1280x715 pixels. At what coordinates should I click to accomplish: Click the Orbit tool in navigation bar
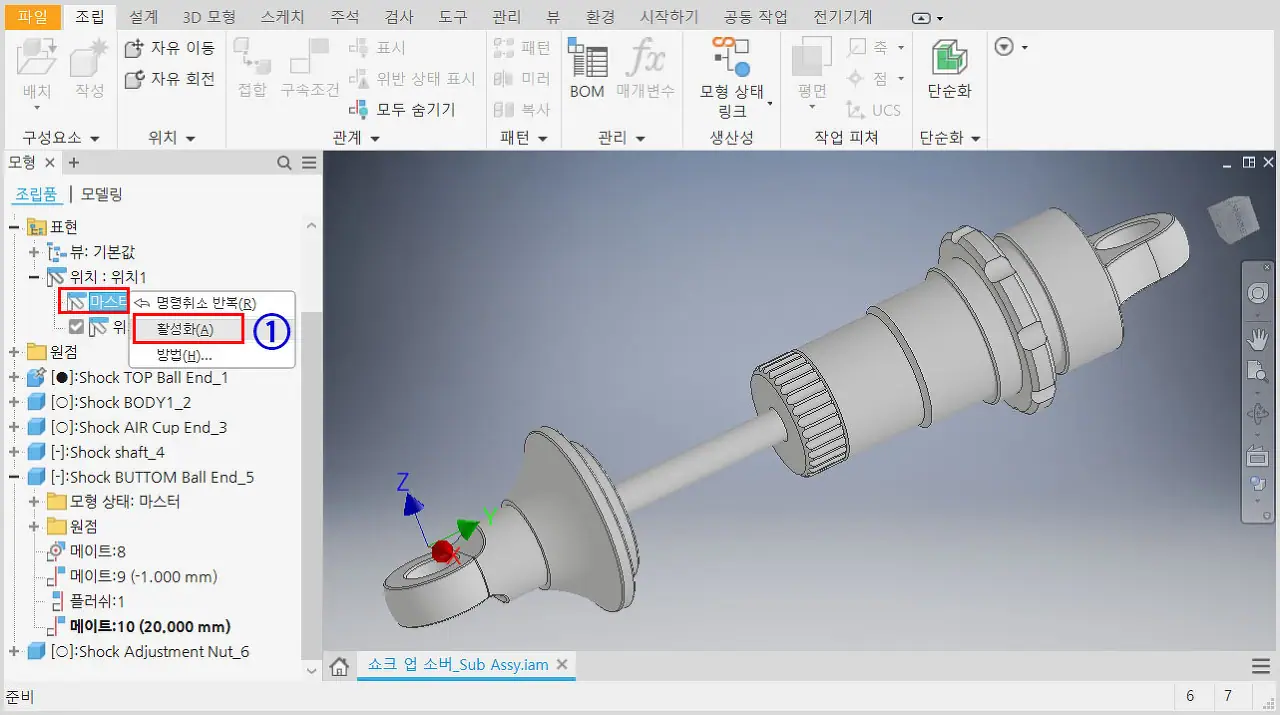(1257, 413)
